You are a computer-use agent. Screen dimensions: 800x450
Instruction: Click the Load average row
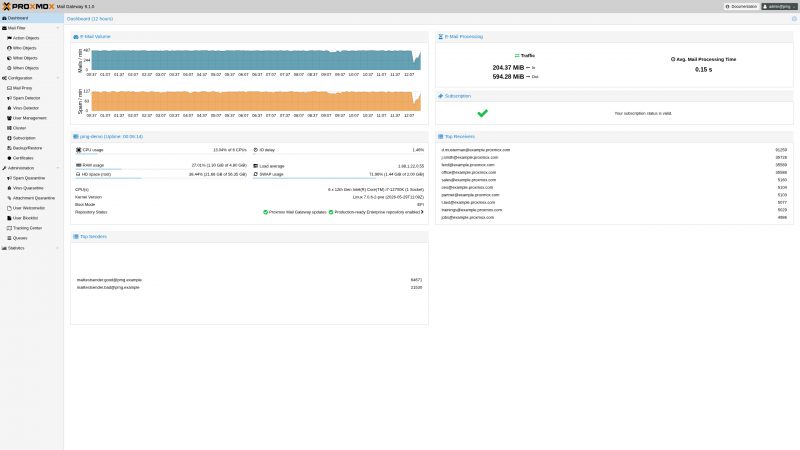click(x=338, y=166)
